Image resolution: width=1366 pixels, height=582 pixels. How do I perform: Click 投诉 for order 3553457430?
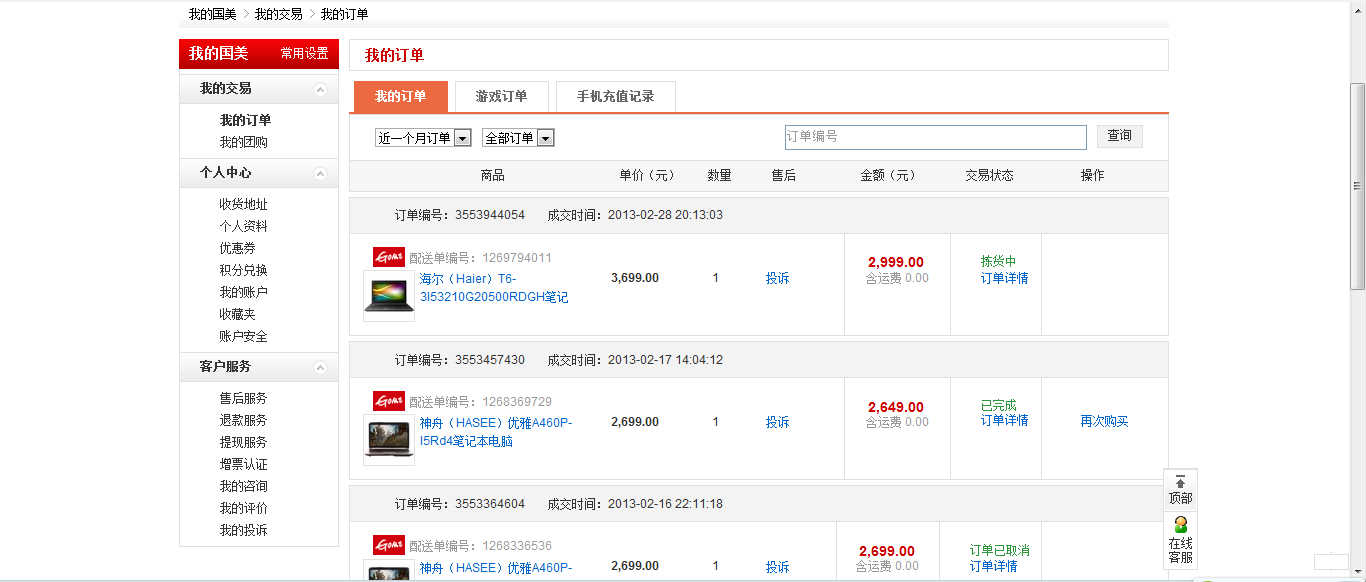coord(777,422)
